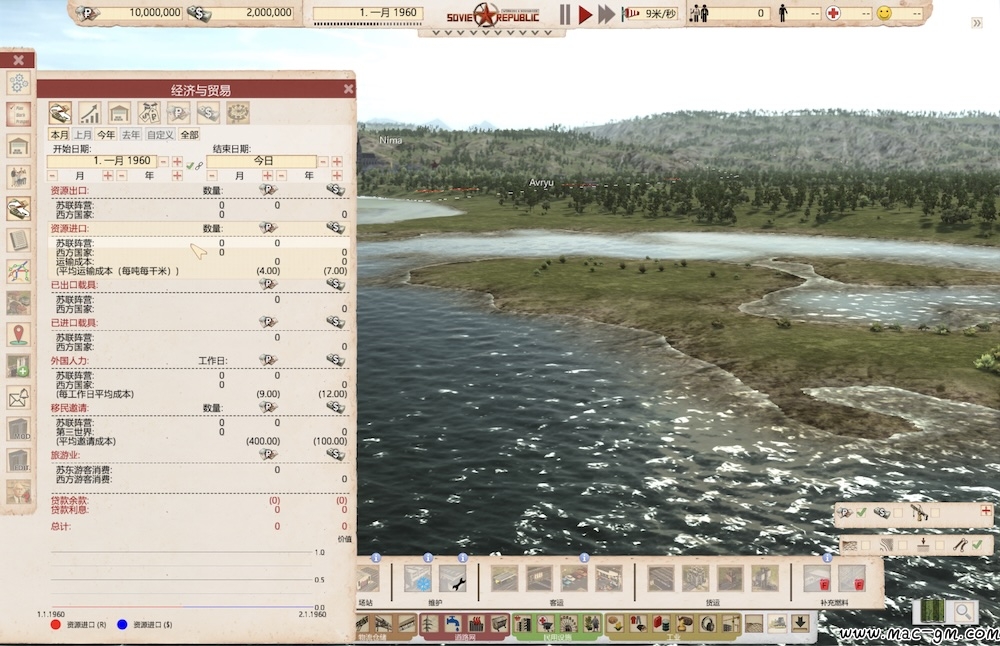Select the 本月 period filter
Viewport: 1000px width, 646px height.
(x=59, y=135)
